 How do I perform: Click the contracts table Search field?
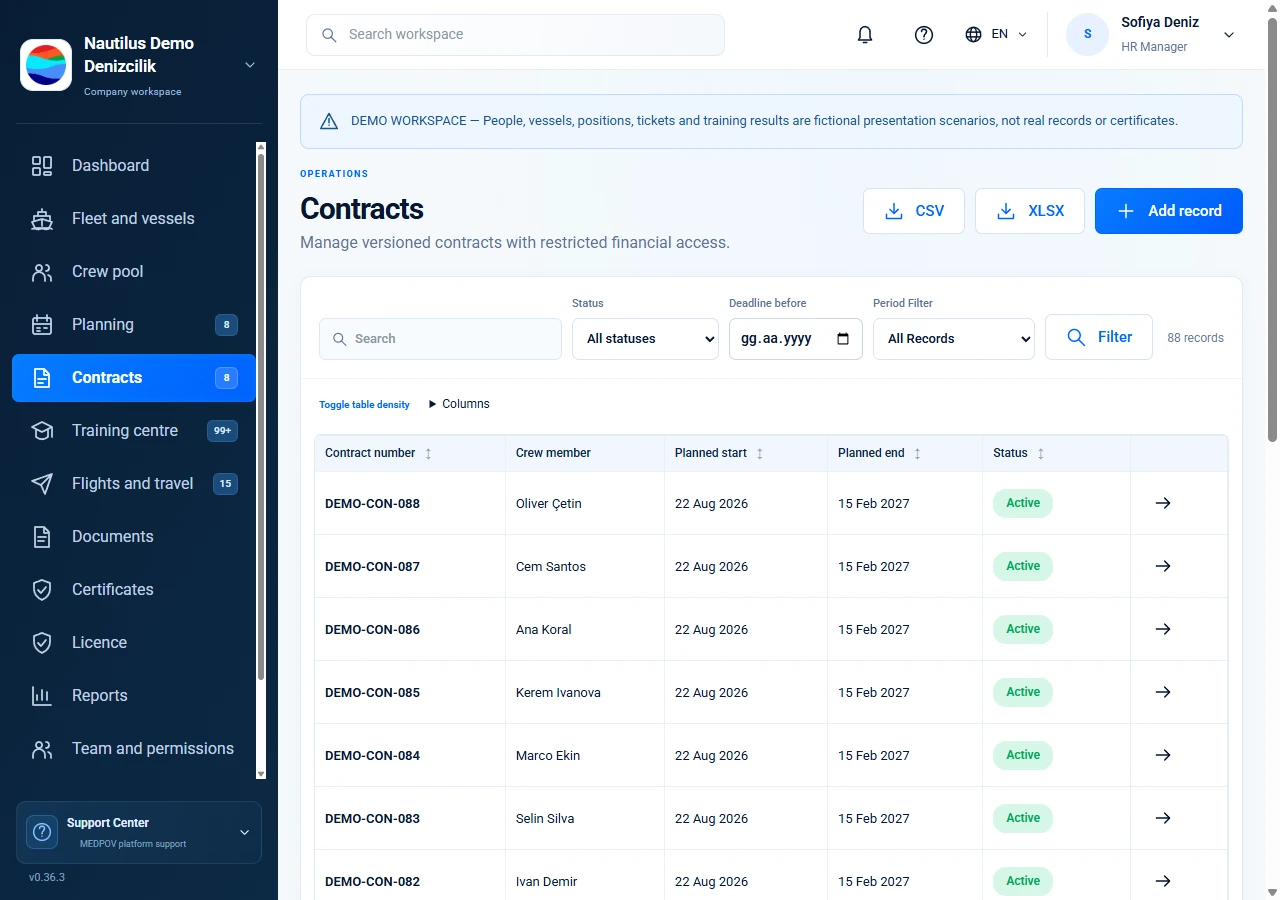[440, 339]
